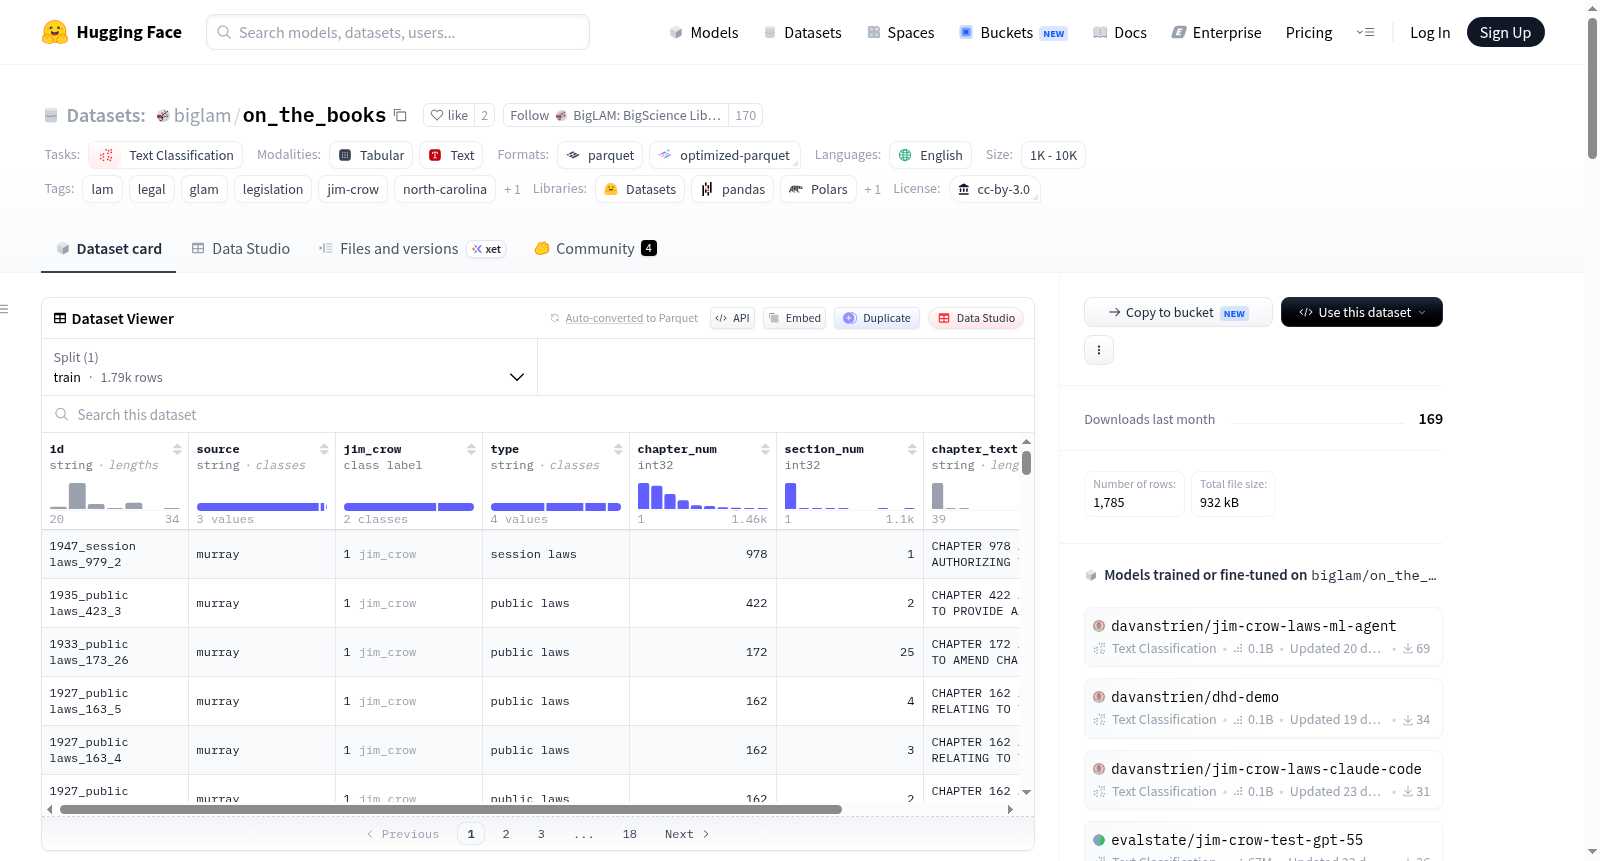Click the jim-crow tag
Screen dimensions: 1600x861
(353, 189)
